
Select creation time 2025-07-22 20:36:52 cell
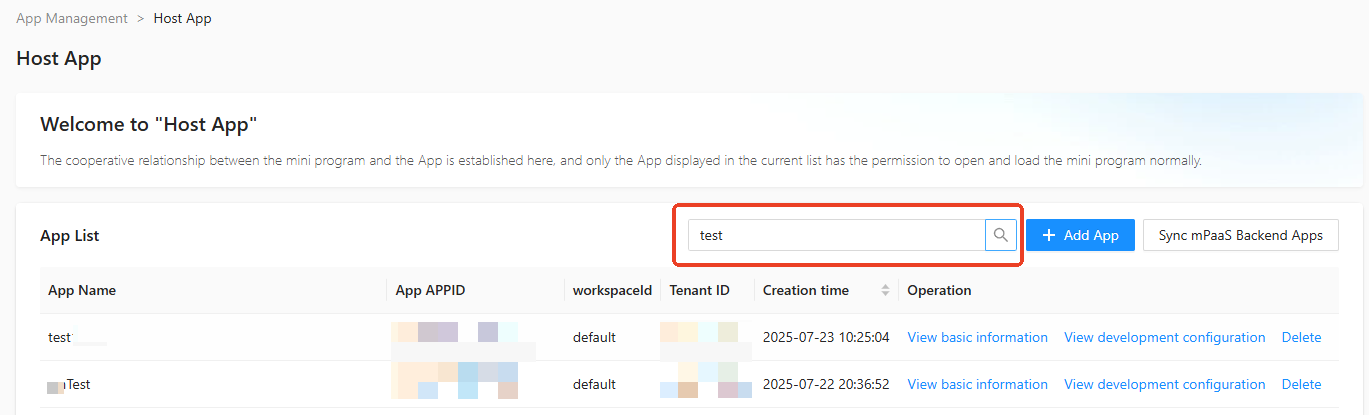[826, 384]
